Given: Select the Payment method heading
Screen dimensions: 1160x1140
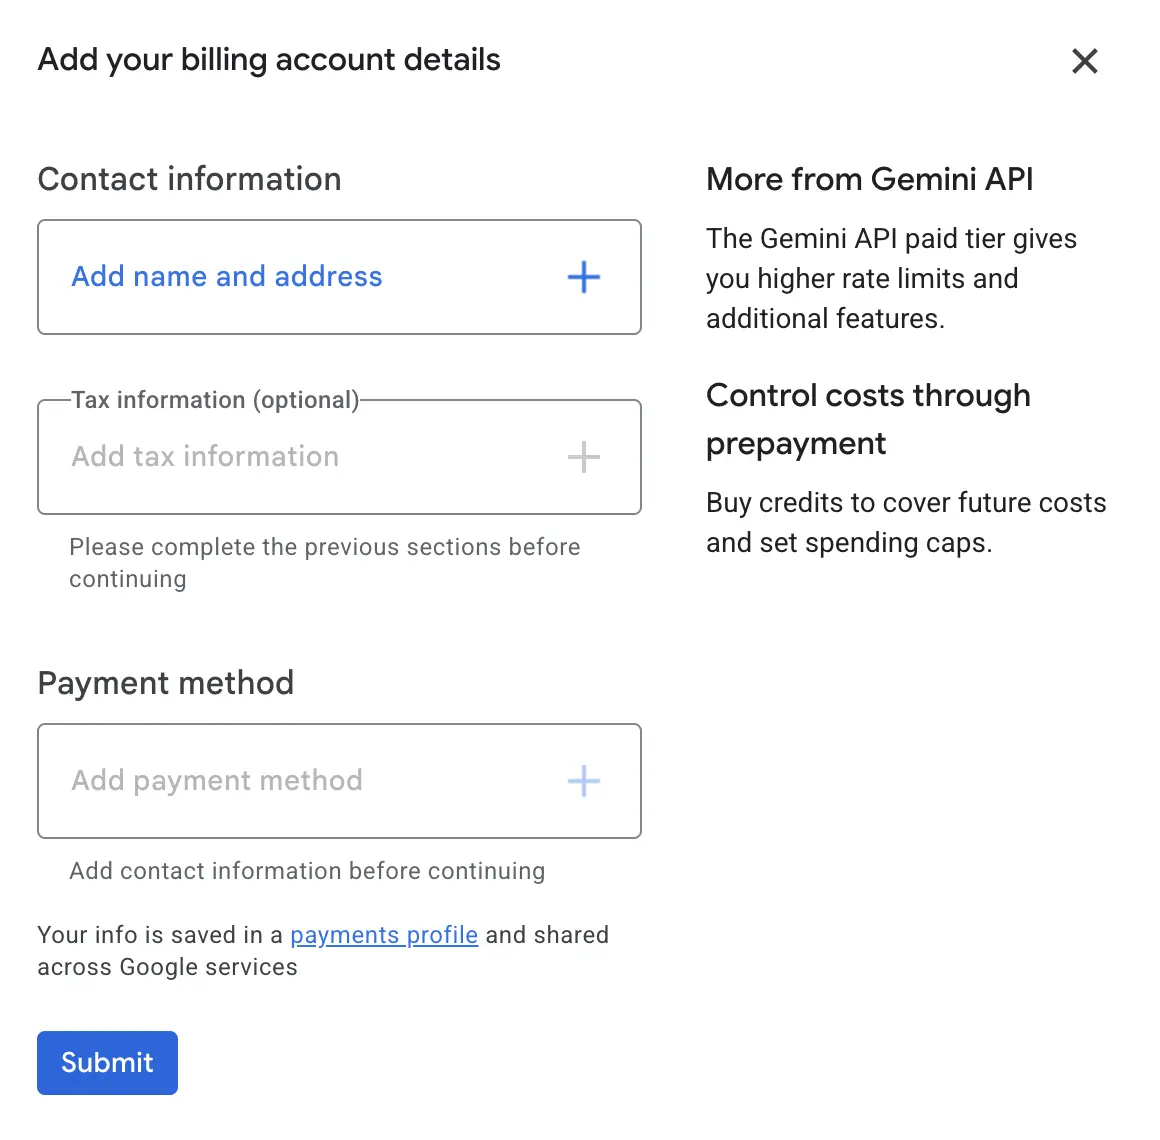Looking at the screenshot, I should [x=166, y=683].
